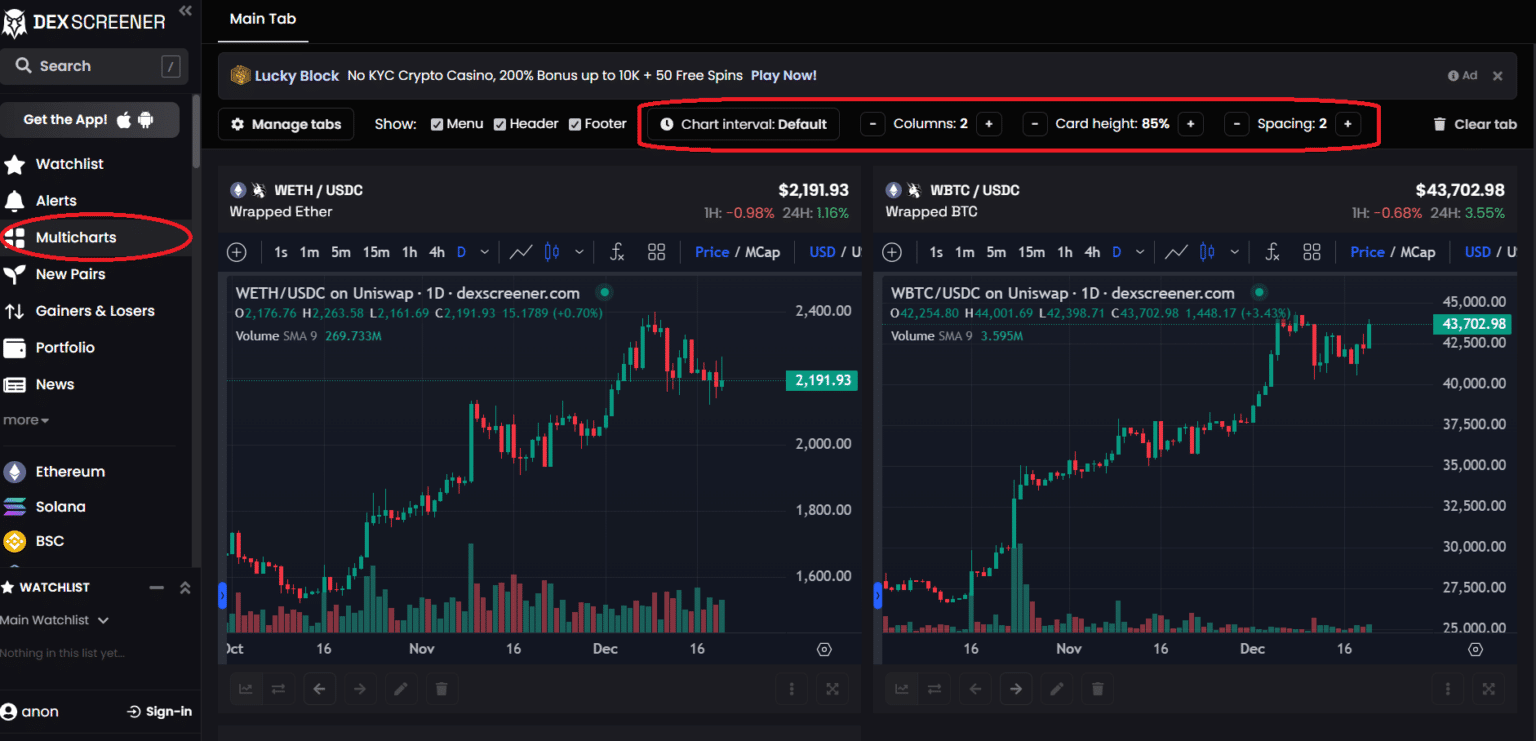This screenshot has width=1536, height=741.
Task: Click the pencil edit icon below WETH chart
Action: pyautogui.click(x=401, y=688)
